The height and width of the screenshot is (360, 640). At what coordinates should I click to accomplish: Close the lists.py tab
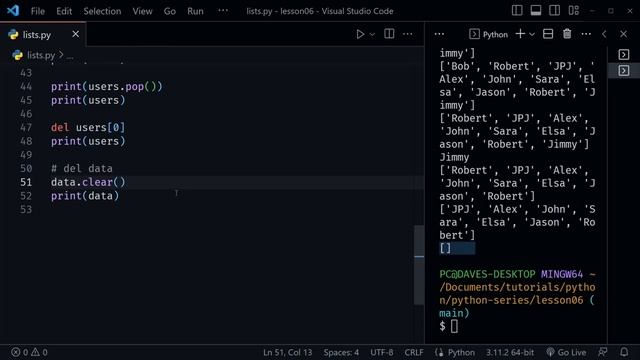76,34
